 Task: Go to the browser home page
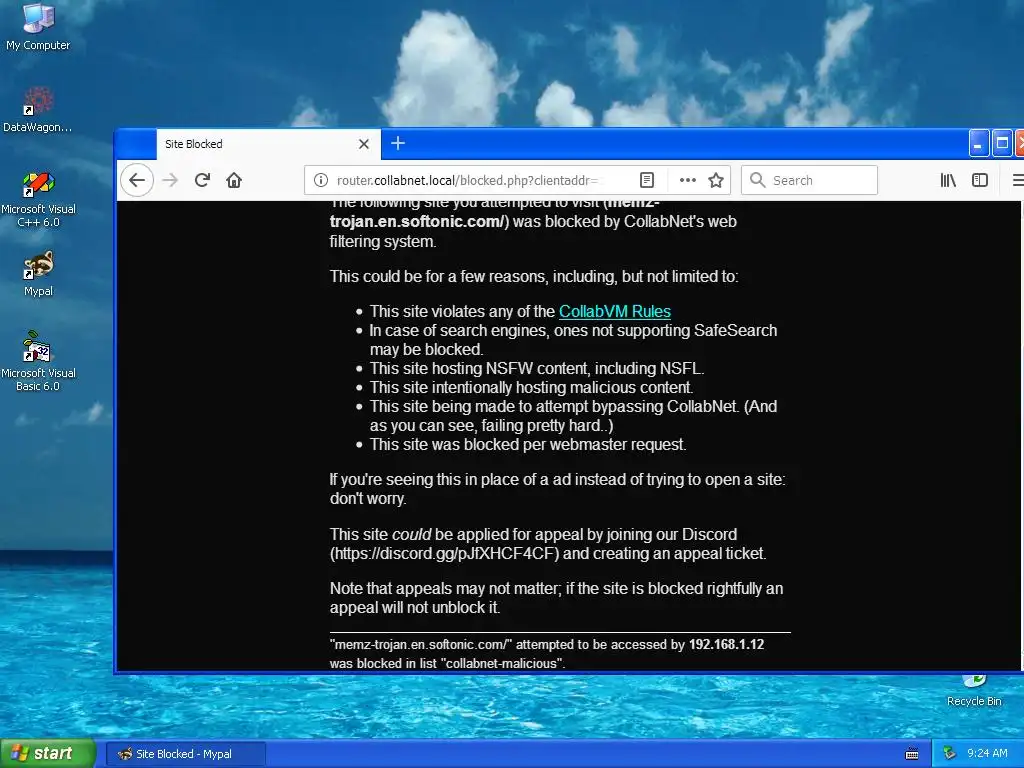point(234,180)
